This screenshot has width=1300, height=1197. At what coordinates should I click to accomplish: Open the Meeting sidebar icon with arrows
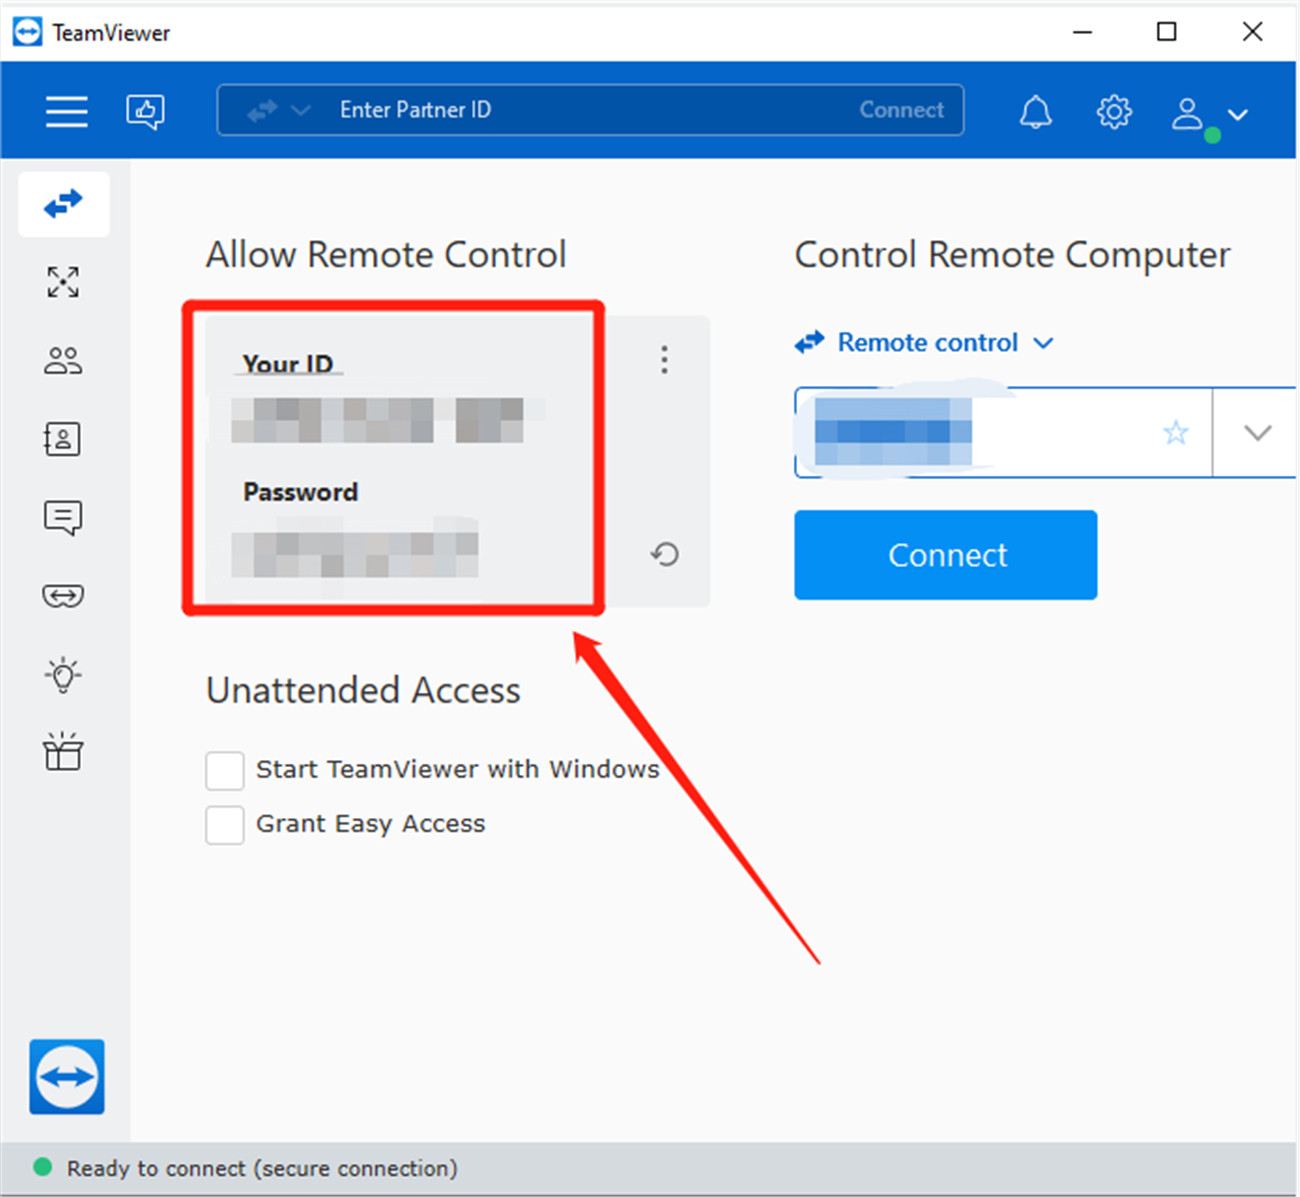[63, 282]
